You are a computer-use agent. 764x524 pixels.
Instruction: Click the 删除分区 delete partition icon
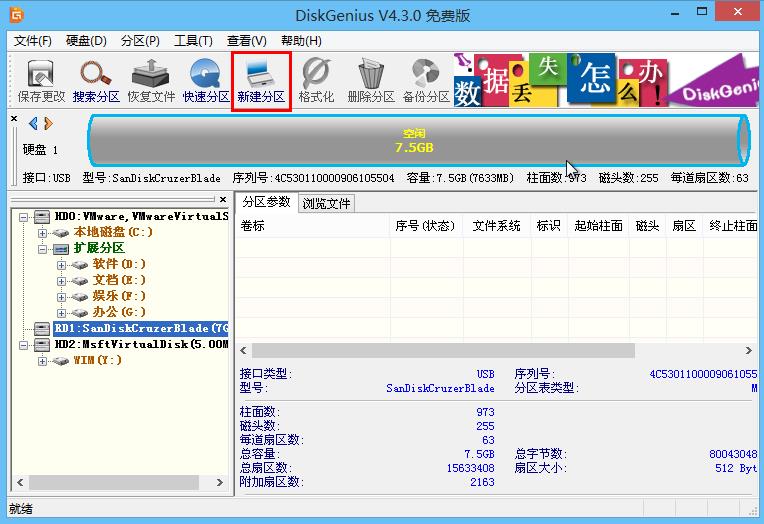(x=371, y=81)
